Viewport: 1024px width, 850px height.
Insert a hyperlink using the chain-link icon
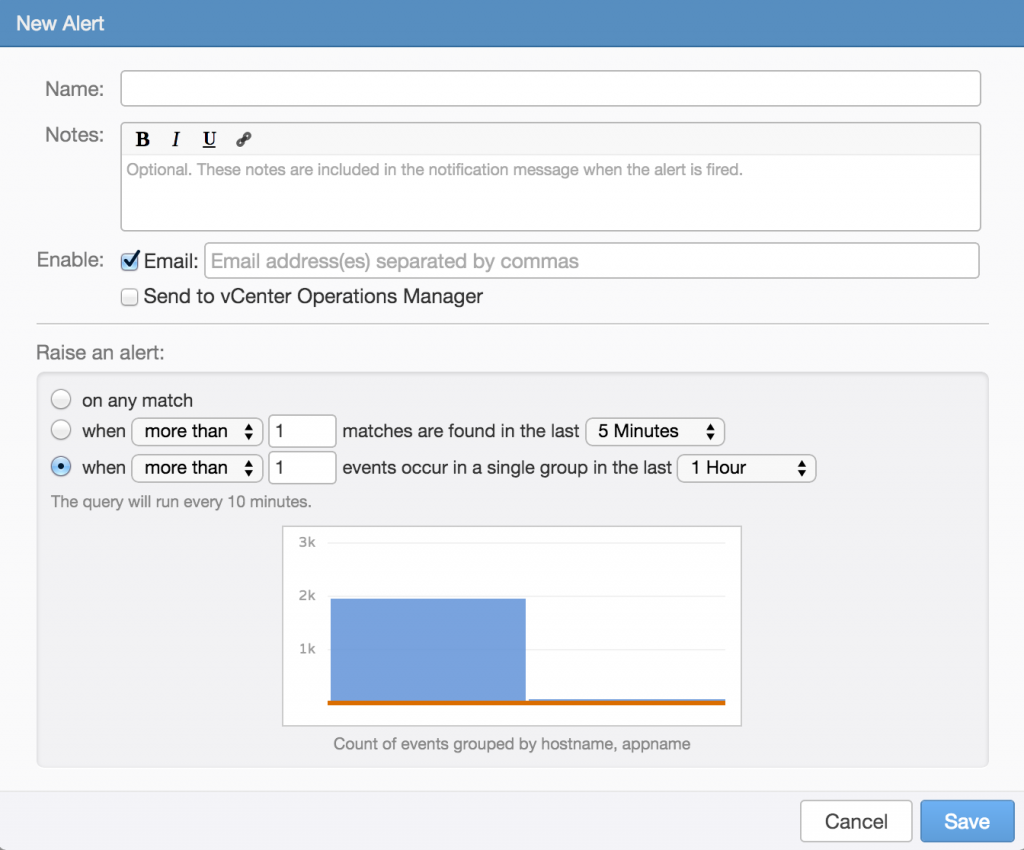tap(242, 139)
